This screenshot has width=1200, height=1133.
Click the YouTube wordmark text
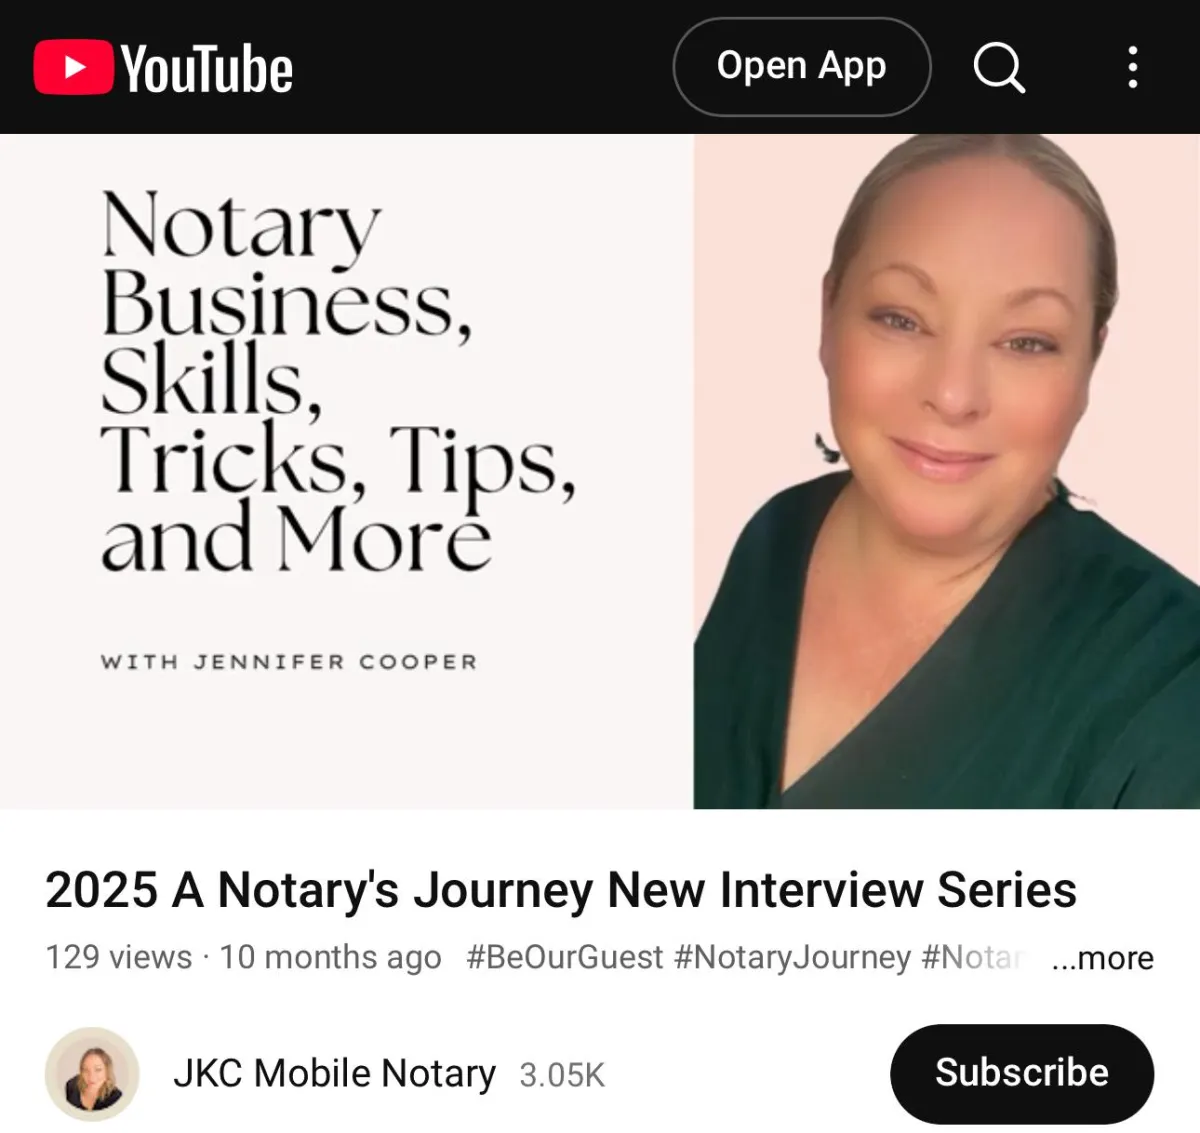click(207, 69)
